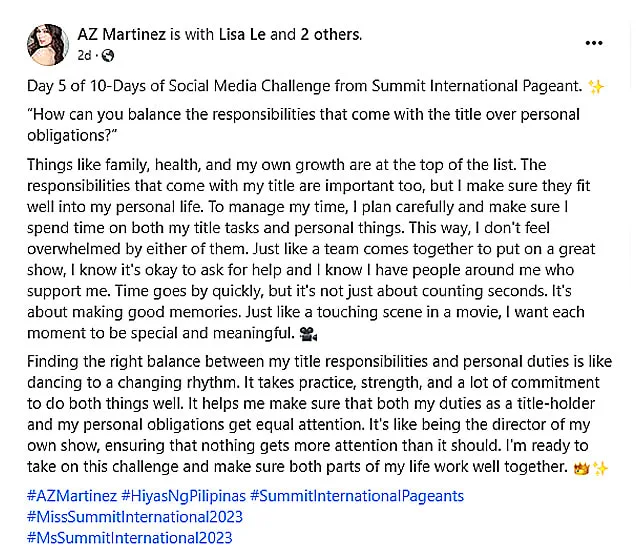Open Lisa Le's tagged profile link
Viewport: 638px width, 557px height.
pyautogui.click(x=242, y=35)
